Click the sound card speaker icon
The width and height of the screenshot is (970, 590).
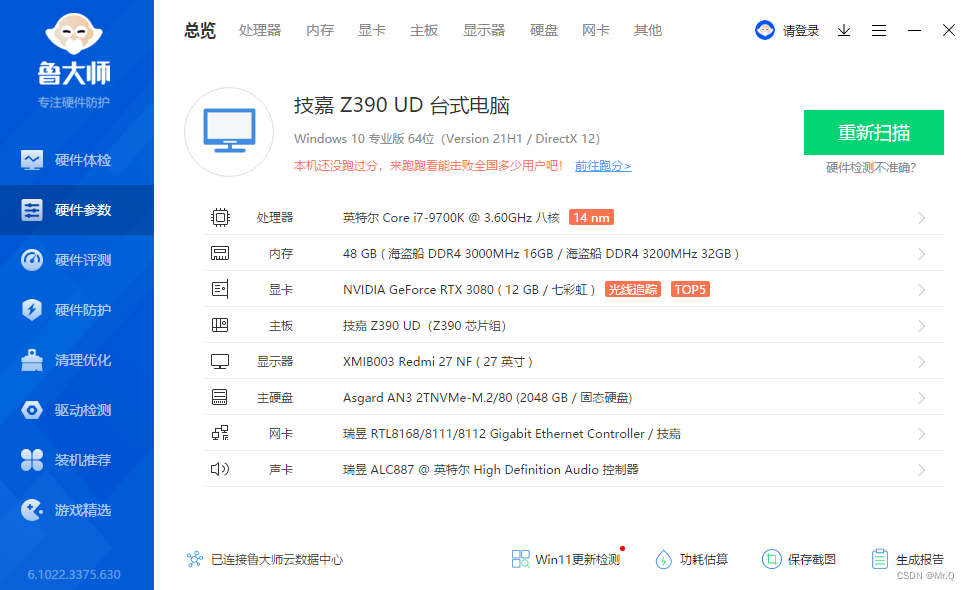220,469
